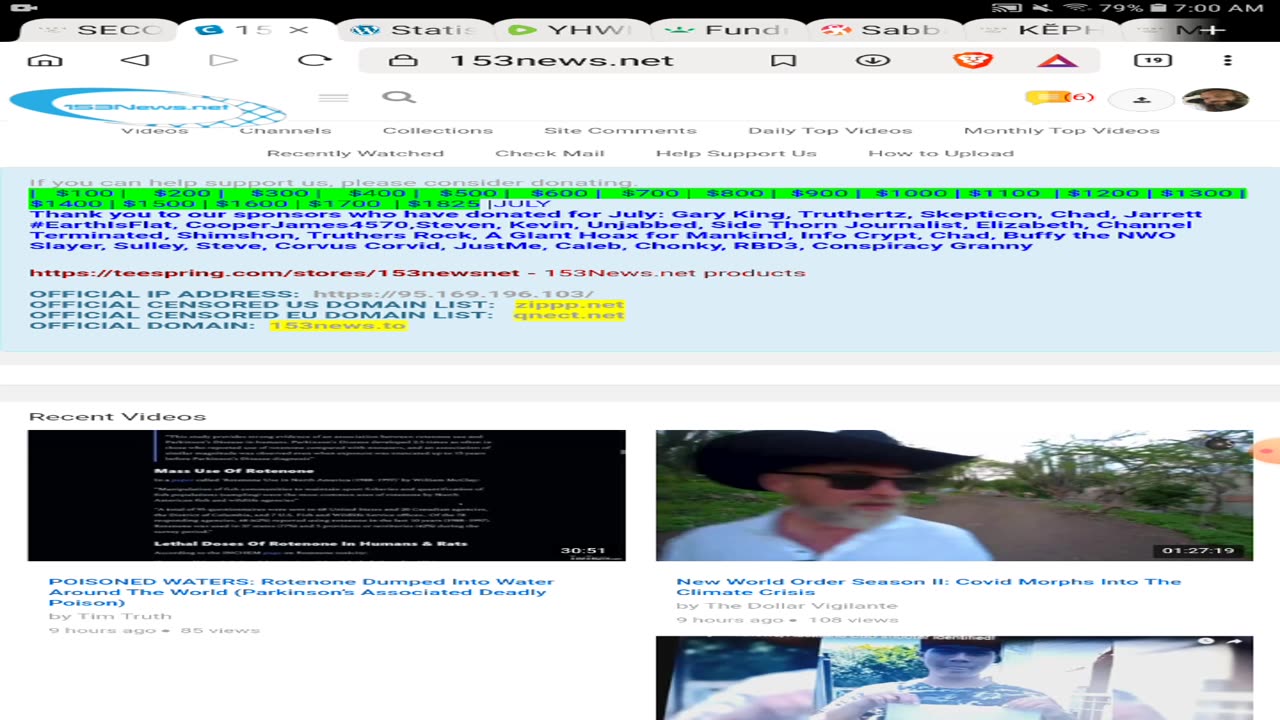Open New World Order Season II title
1280x720 pixels.
928,586
